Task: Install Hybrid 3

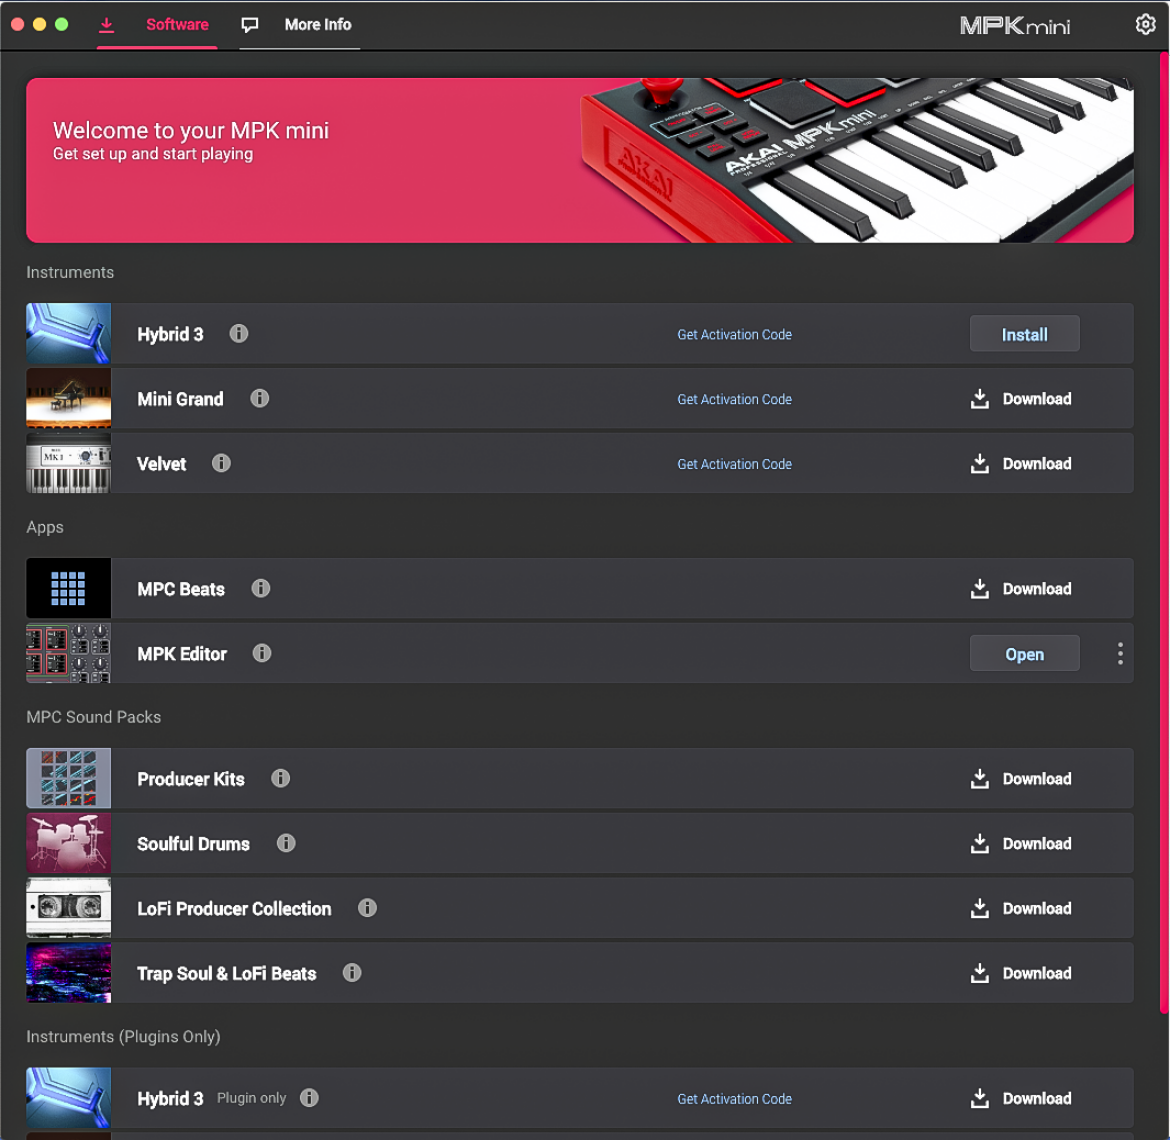Action: point(1024,334)
